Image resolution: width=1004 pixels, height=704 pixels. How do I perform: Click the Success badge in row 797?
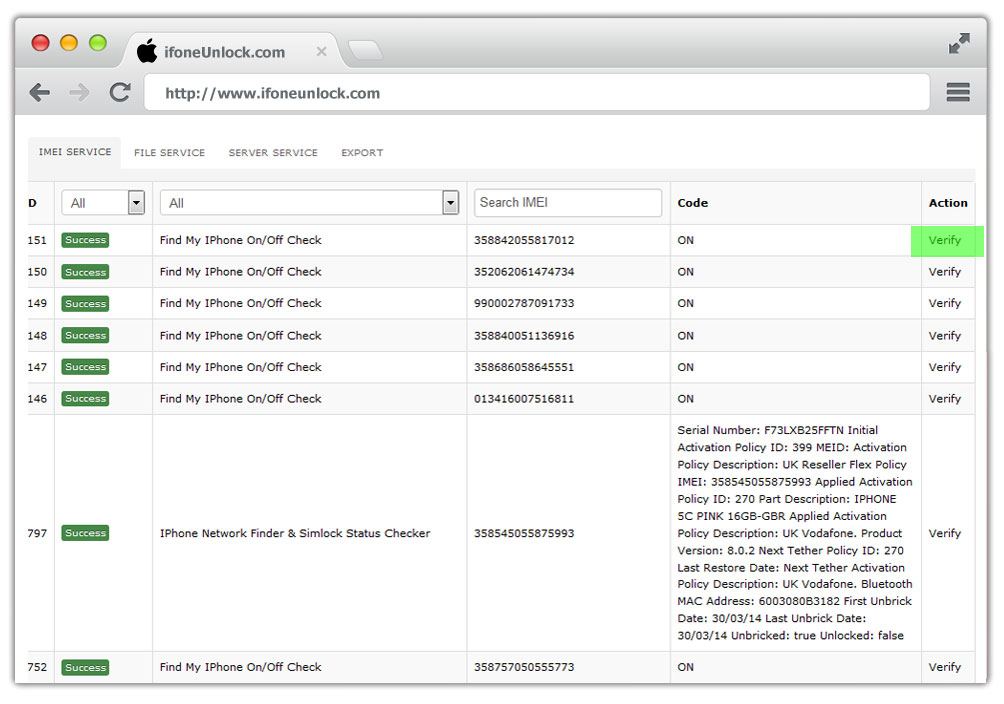tap(85, 533)
